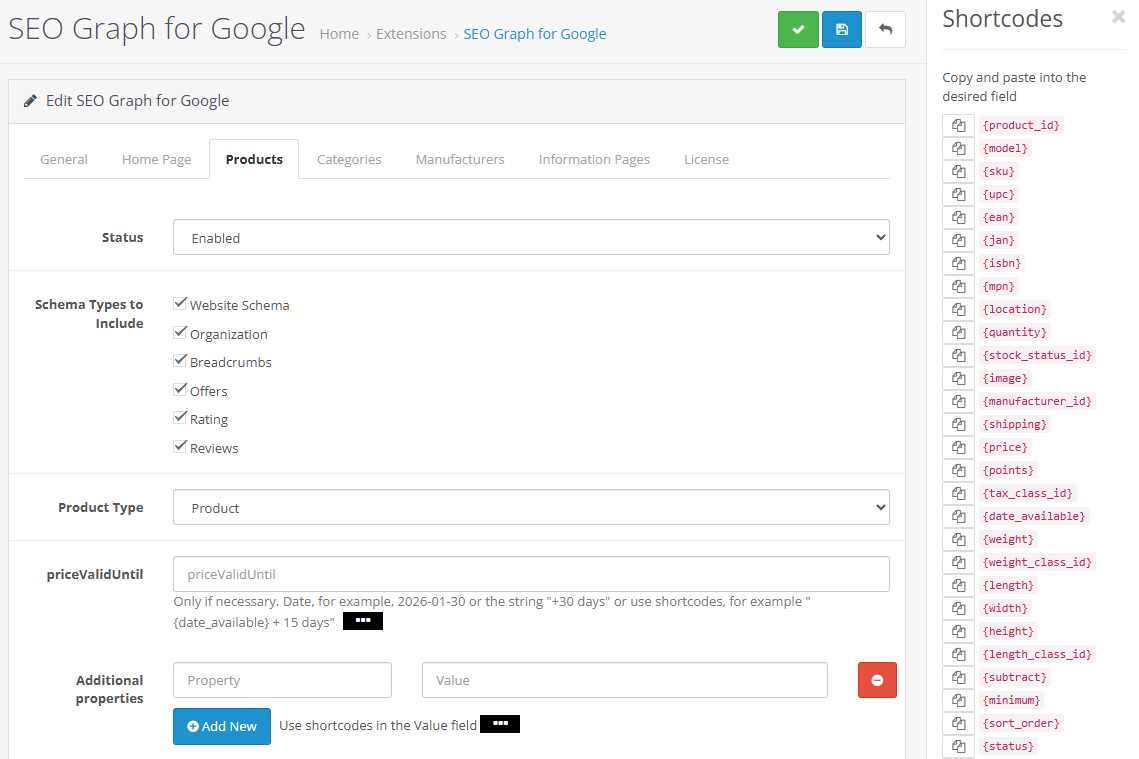The image size is (1139, 759).
Task: Open the Status dropdown
Action: 531,238
